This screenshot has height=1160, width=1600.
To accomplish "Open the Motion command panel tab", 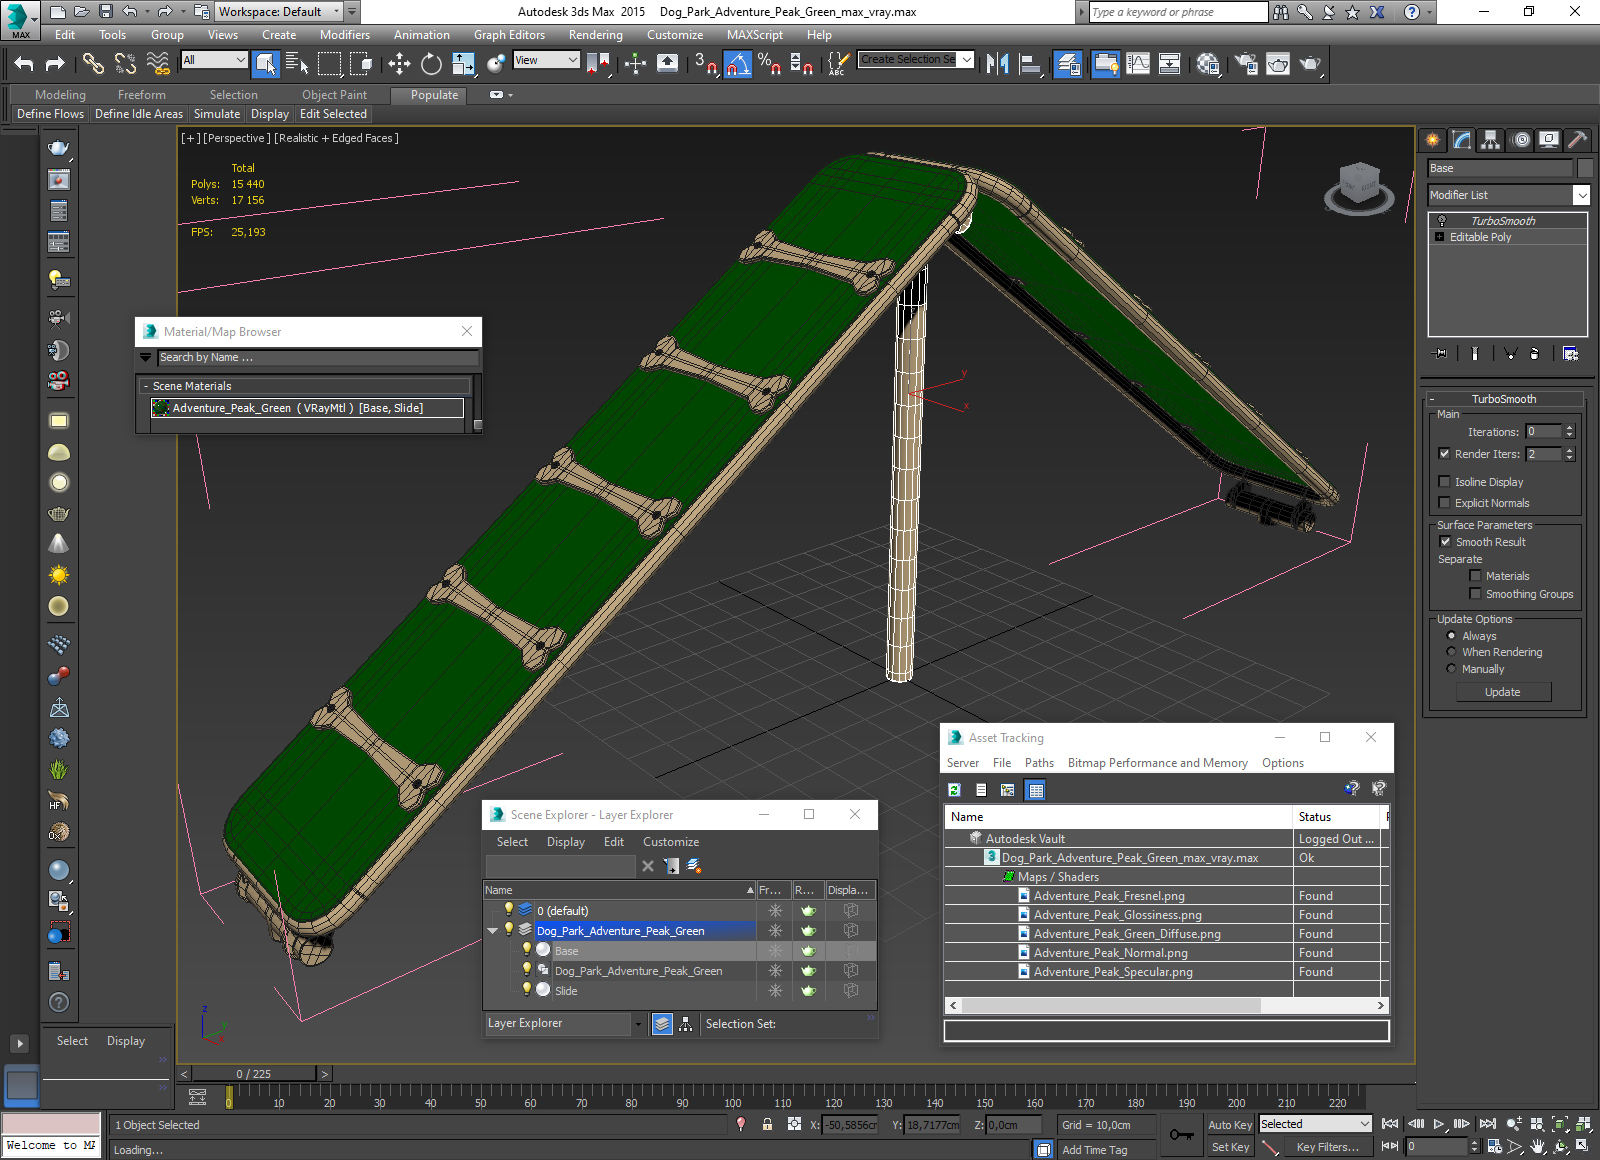I will pos(1520,140).
